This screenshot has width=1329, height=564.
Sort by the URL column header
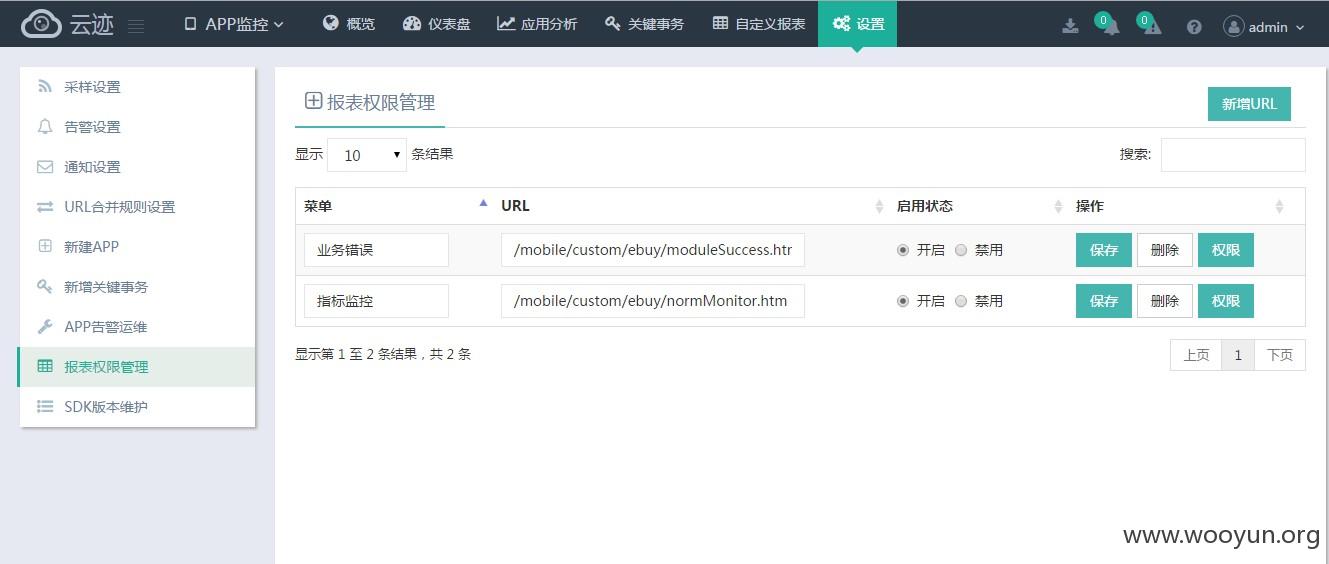[x=690, y=206]
